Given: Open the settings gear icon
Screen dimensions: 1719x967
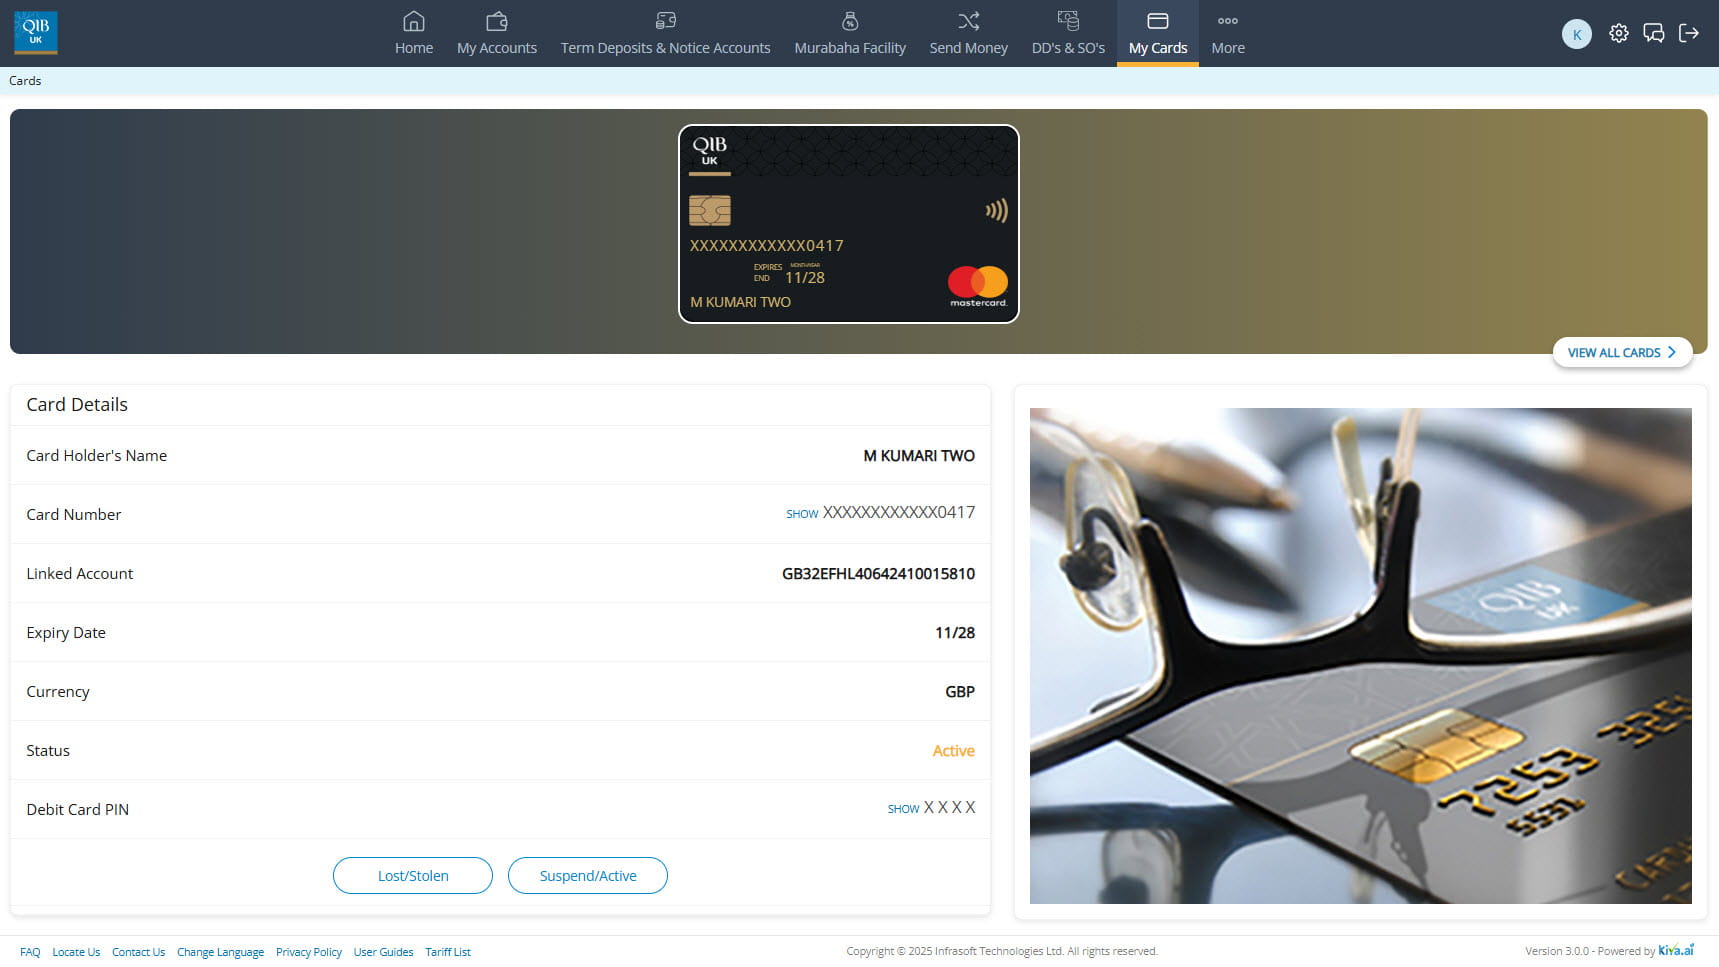Looking at the screenshot, I should [1618, 33].
